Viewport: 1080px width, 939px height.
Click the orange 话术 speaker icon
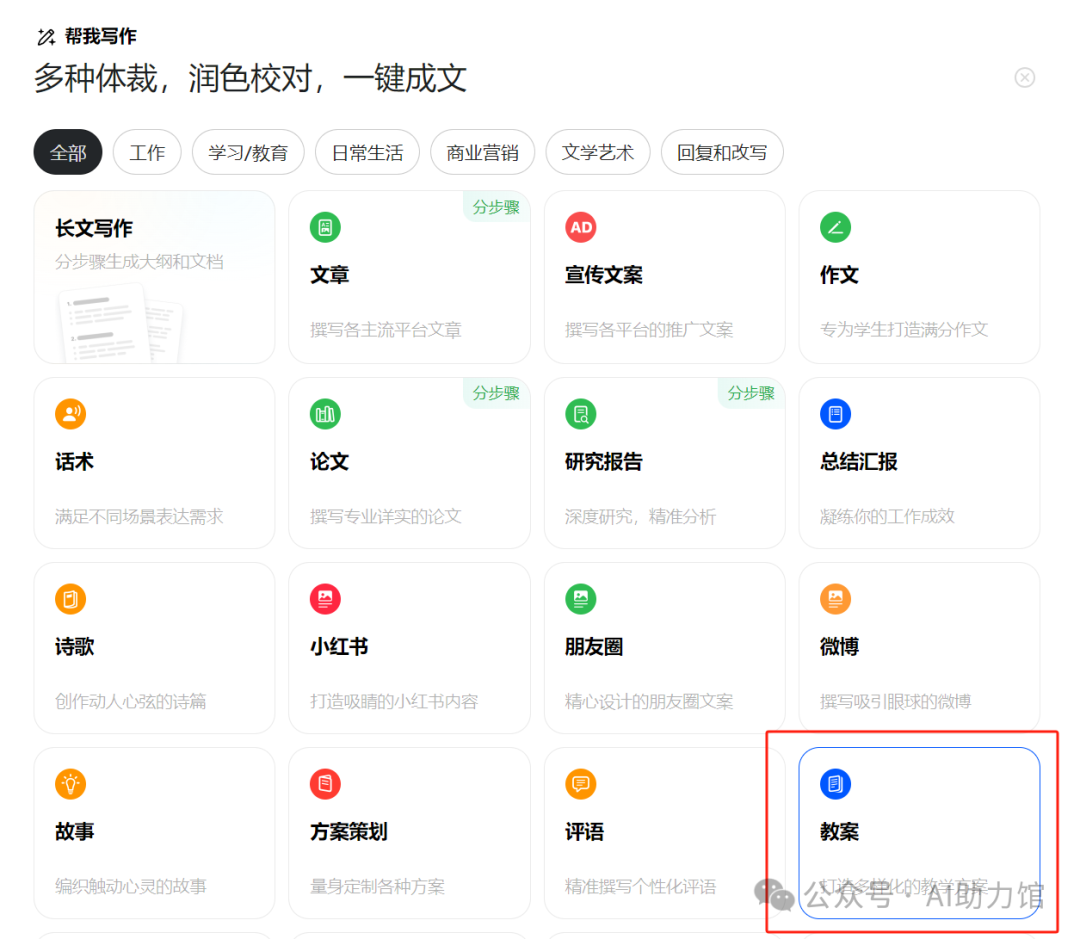tap(70, 414)
